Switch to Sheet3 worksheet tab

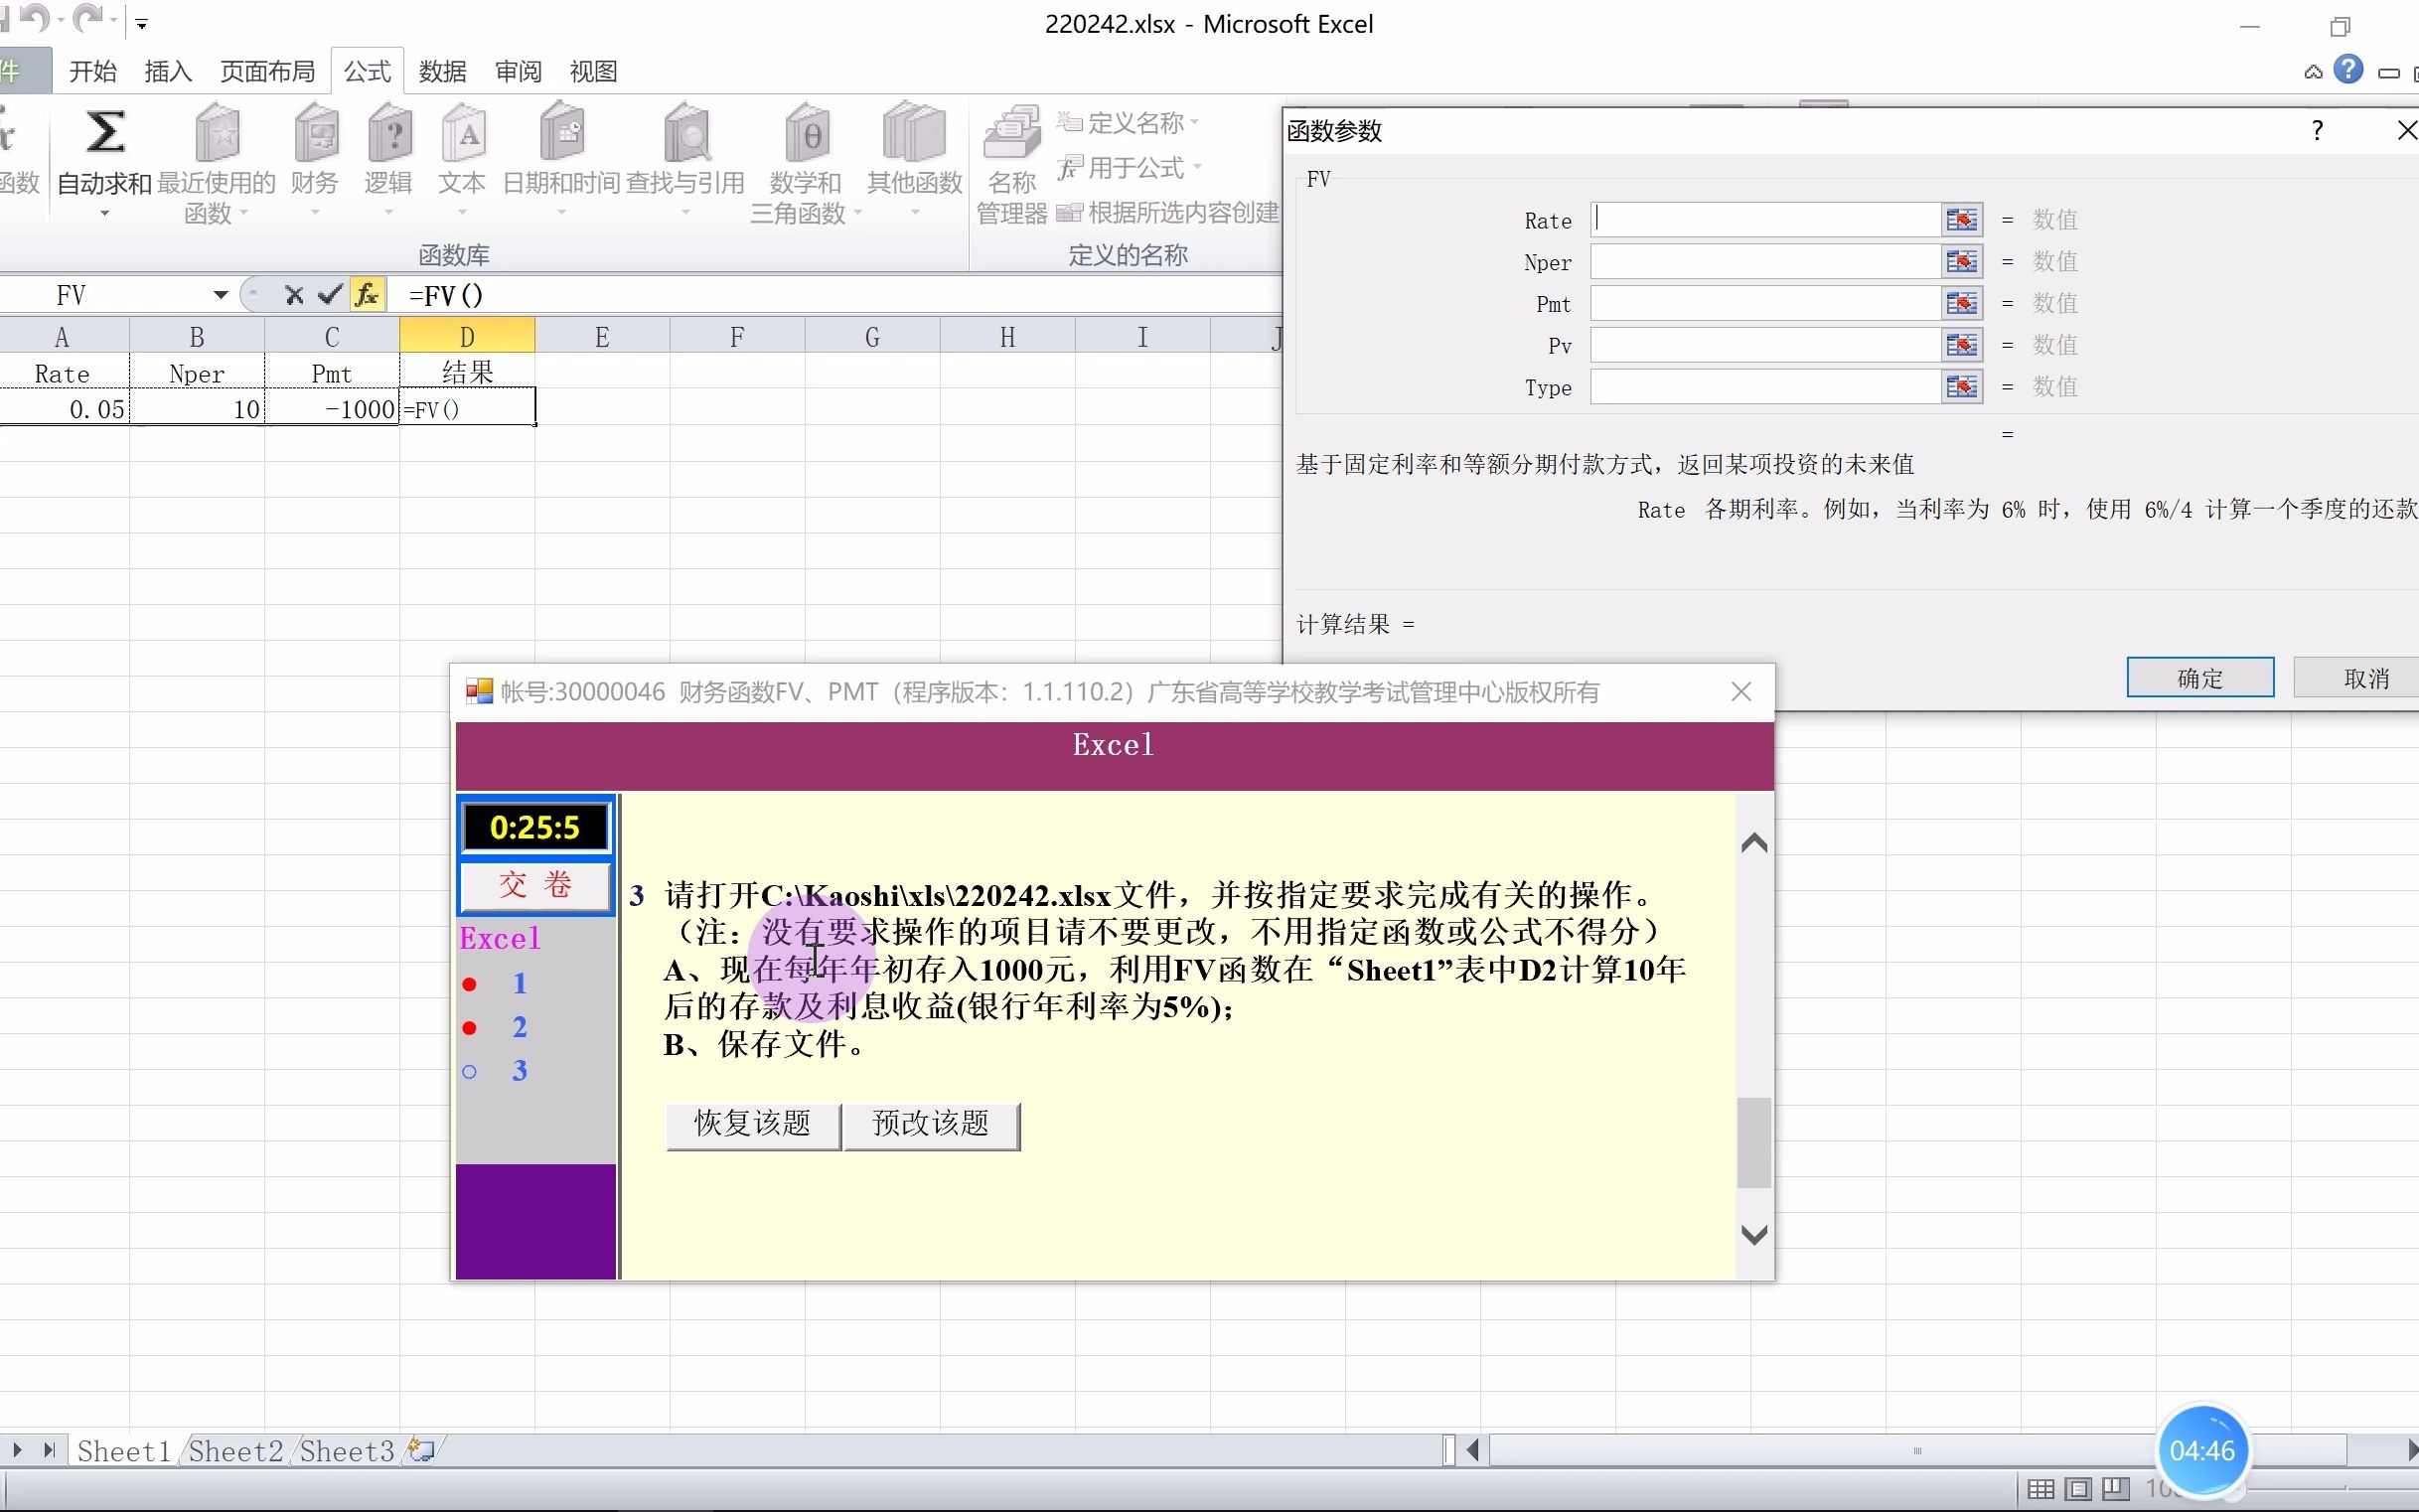(347, 1451)
